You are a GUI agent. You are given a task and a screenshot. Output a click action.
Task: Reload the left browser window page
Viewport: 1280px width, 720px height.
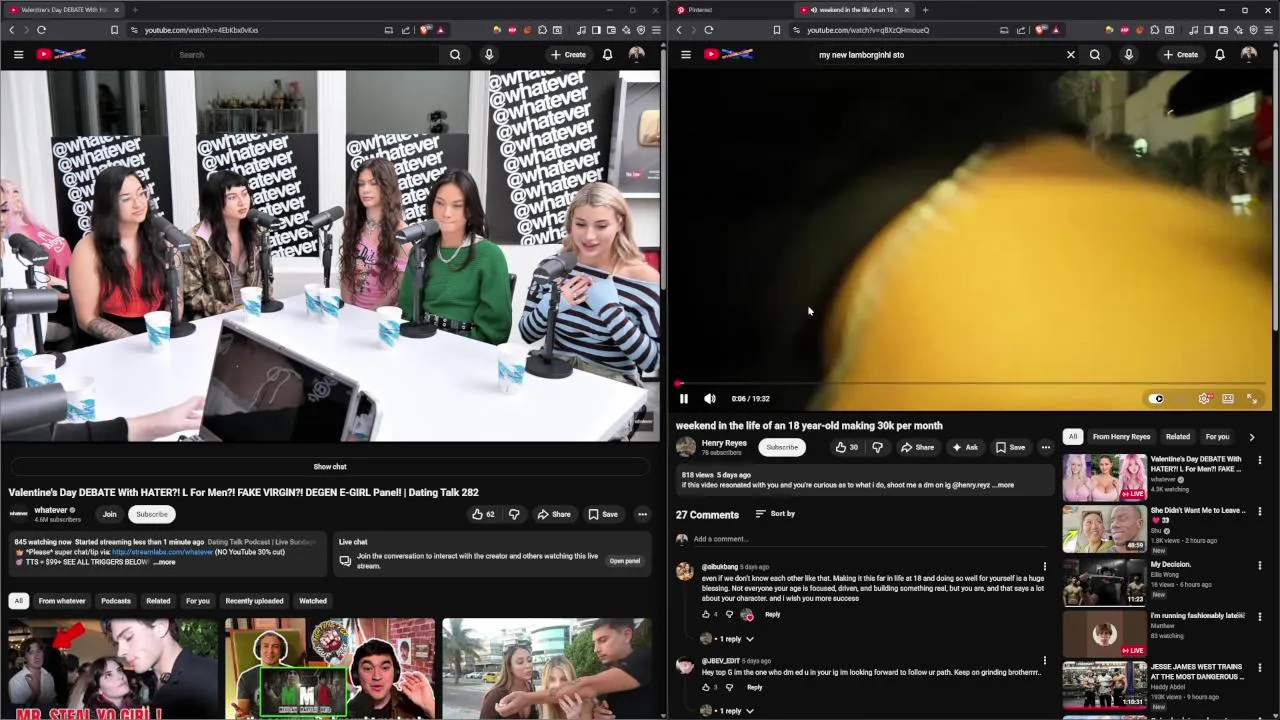[41, 30]
